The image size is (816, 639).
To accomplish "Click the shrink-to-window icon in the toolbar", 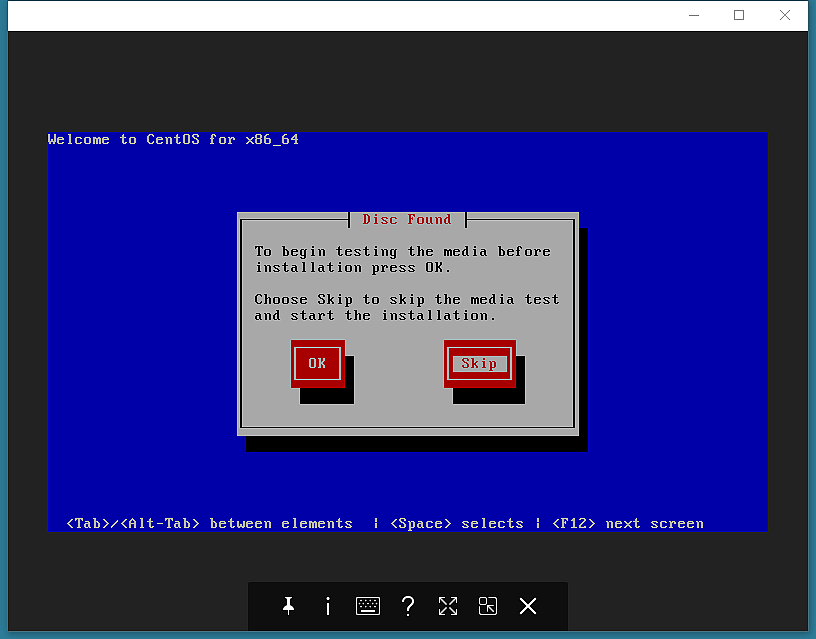I will click(x=488, y=606).
